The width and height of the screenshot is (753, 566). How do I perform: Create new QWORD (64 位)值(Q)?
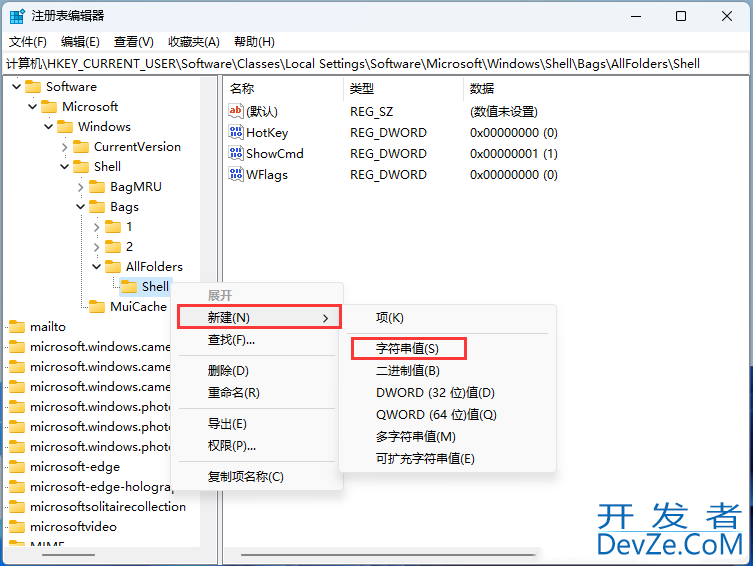(448, 415)
